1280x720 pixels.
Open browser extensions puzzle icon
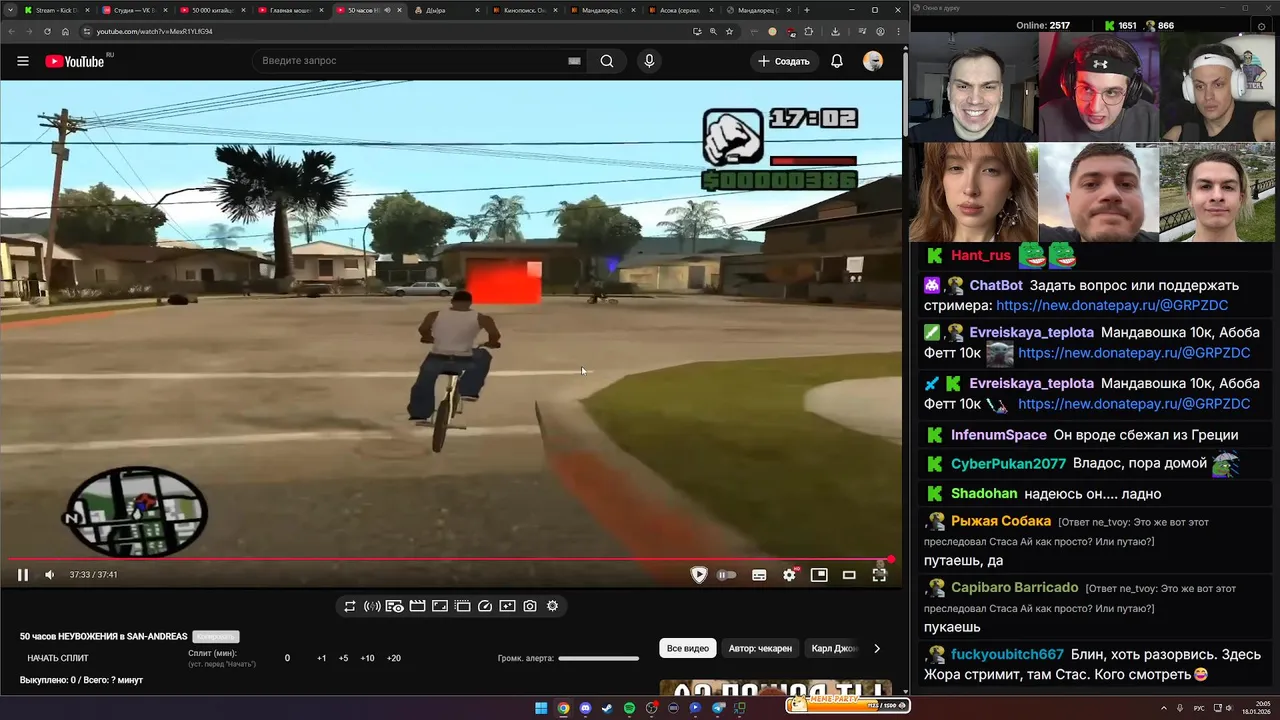pos(808,31)
